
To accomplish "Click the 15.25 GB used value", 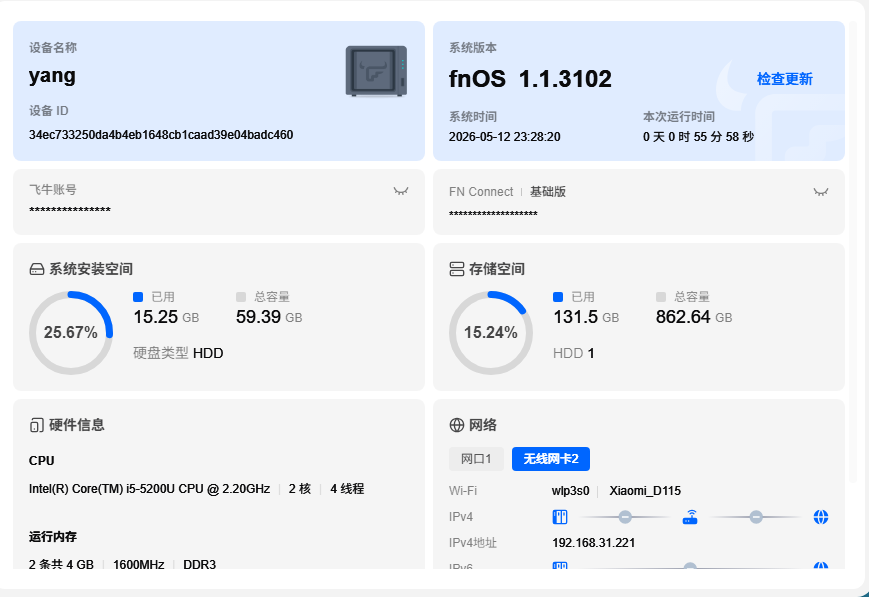I will 166,317.
